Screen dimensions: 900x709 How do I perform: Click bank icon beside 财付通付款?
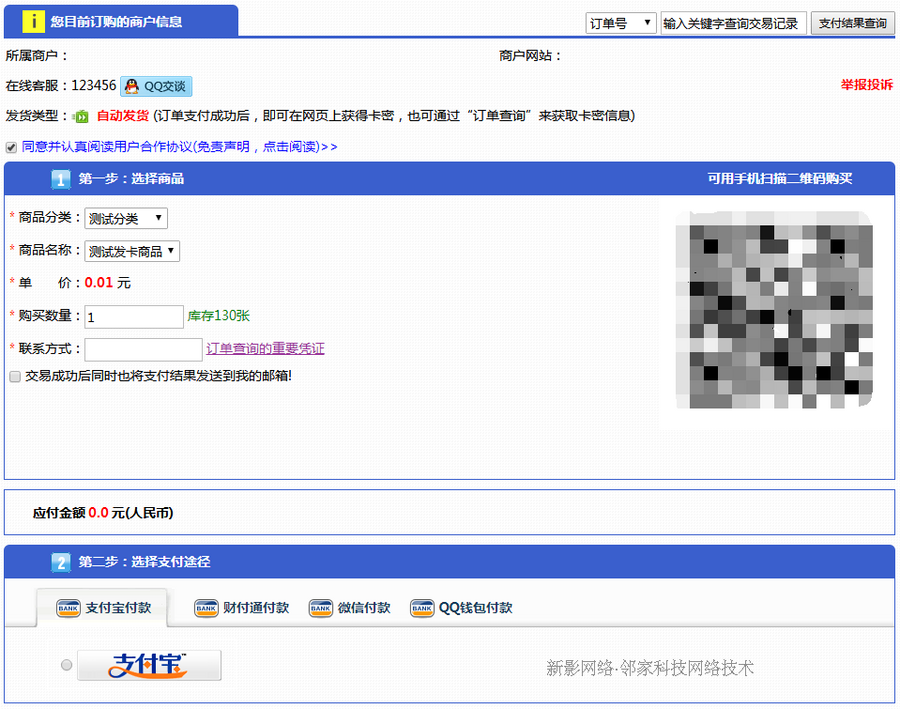[206, 608]
